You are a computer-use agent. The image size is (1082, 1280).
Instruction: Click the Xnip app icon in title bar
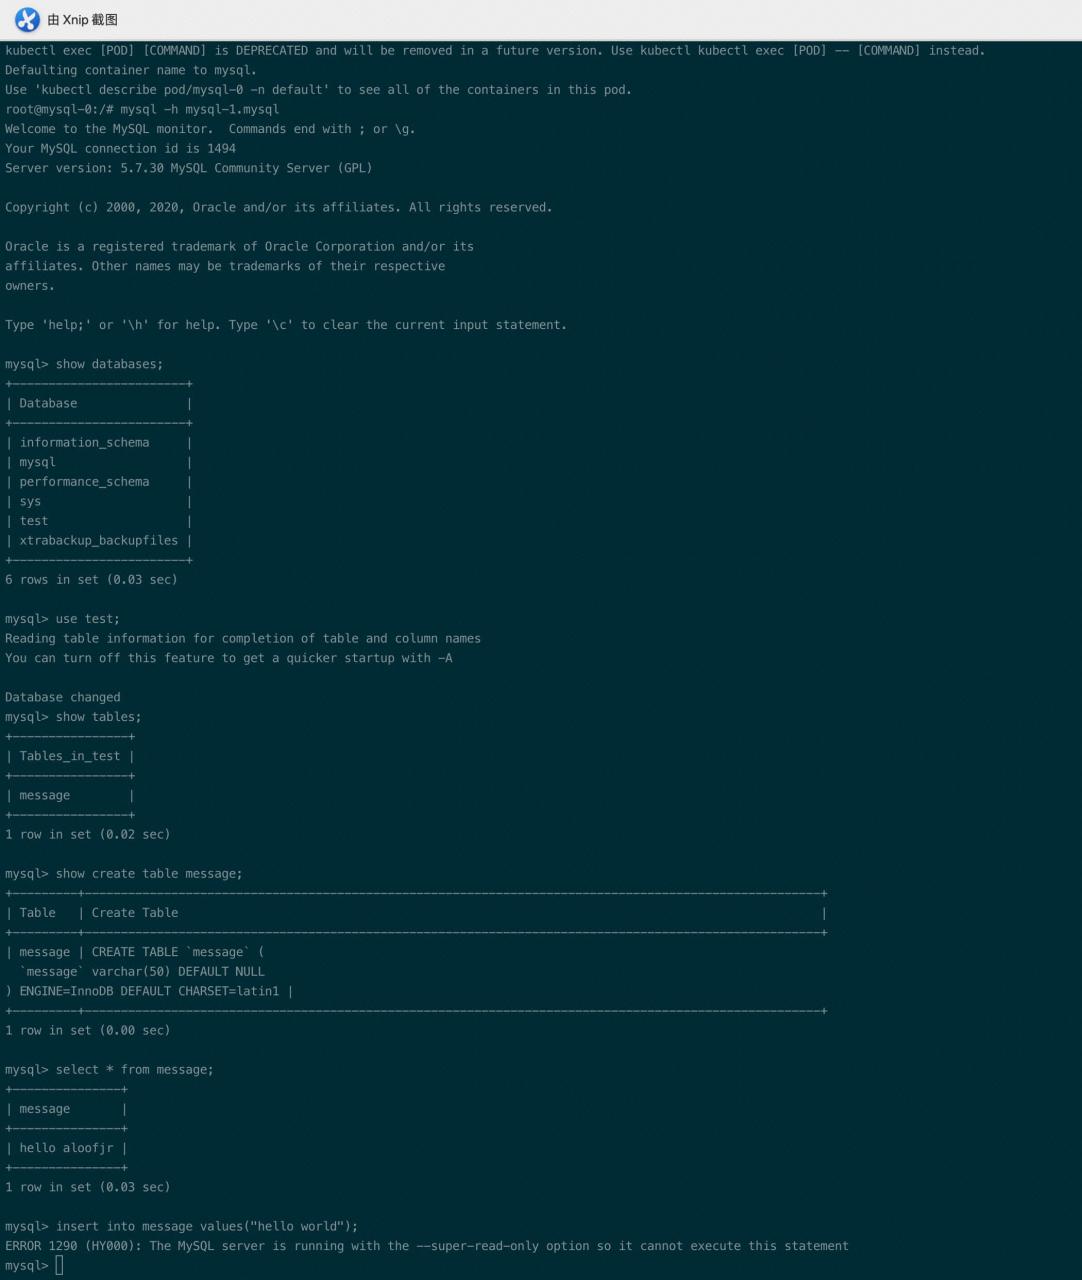pyautogui.click(x=27, y=20)
